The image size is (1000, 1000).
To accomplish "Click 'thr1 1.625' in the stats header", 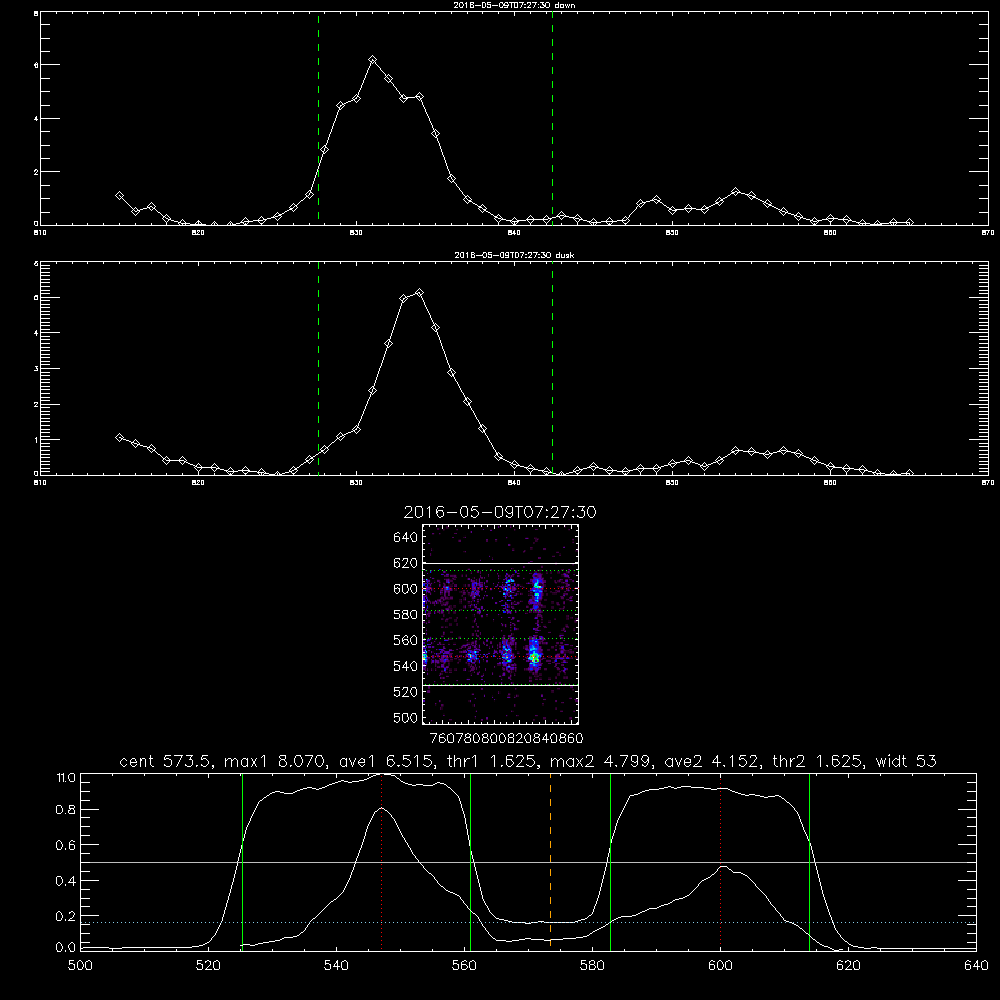I will click(x=493, y=761).
